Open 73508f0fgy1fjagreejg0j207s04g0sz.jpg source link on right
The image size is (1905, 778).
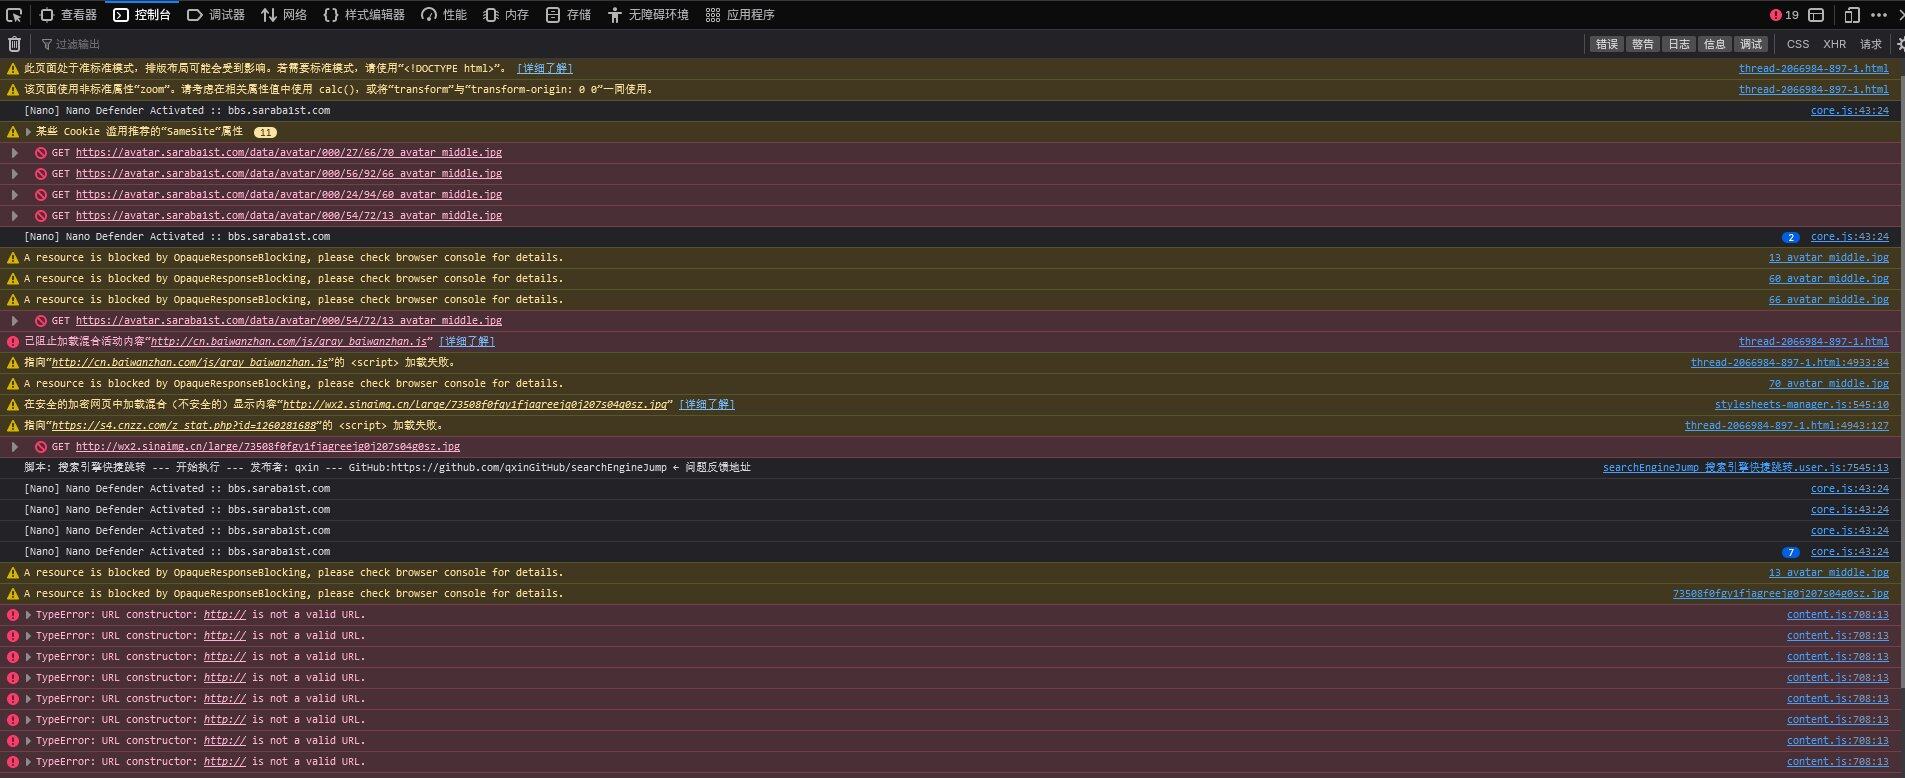coord(1781,594)
